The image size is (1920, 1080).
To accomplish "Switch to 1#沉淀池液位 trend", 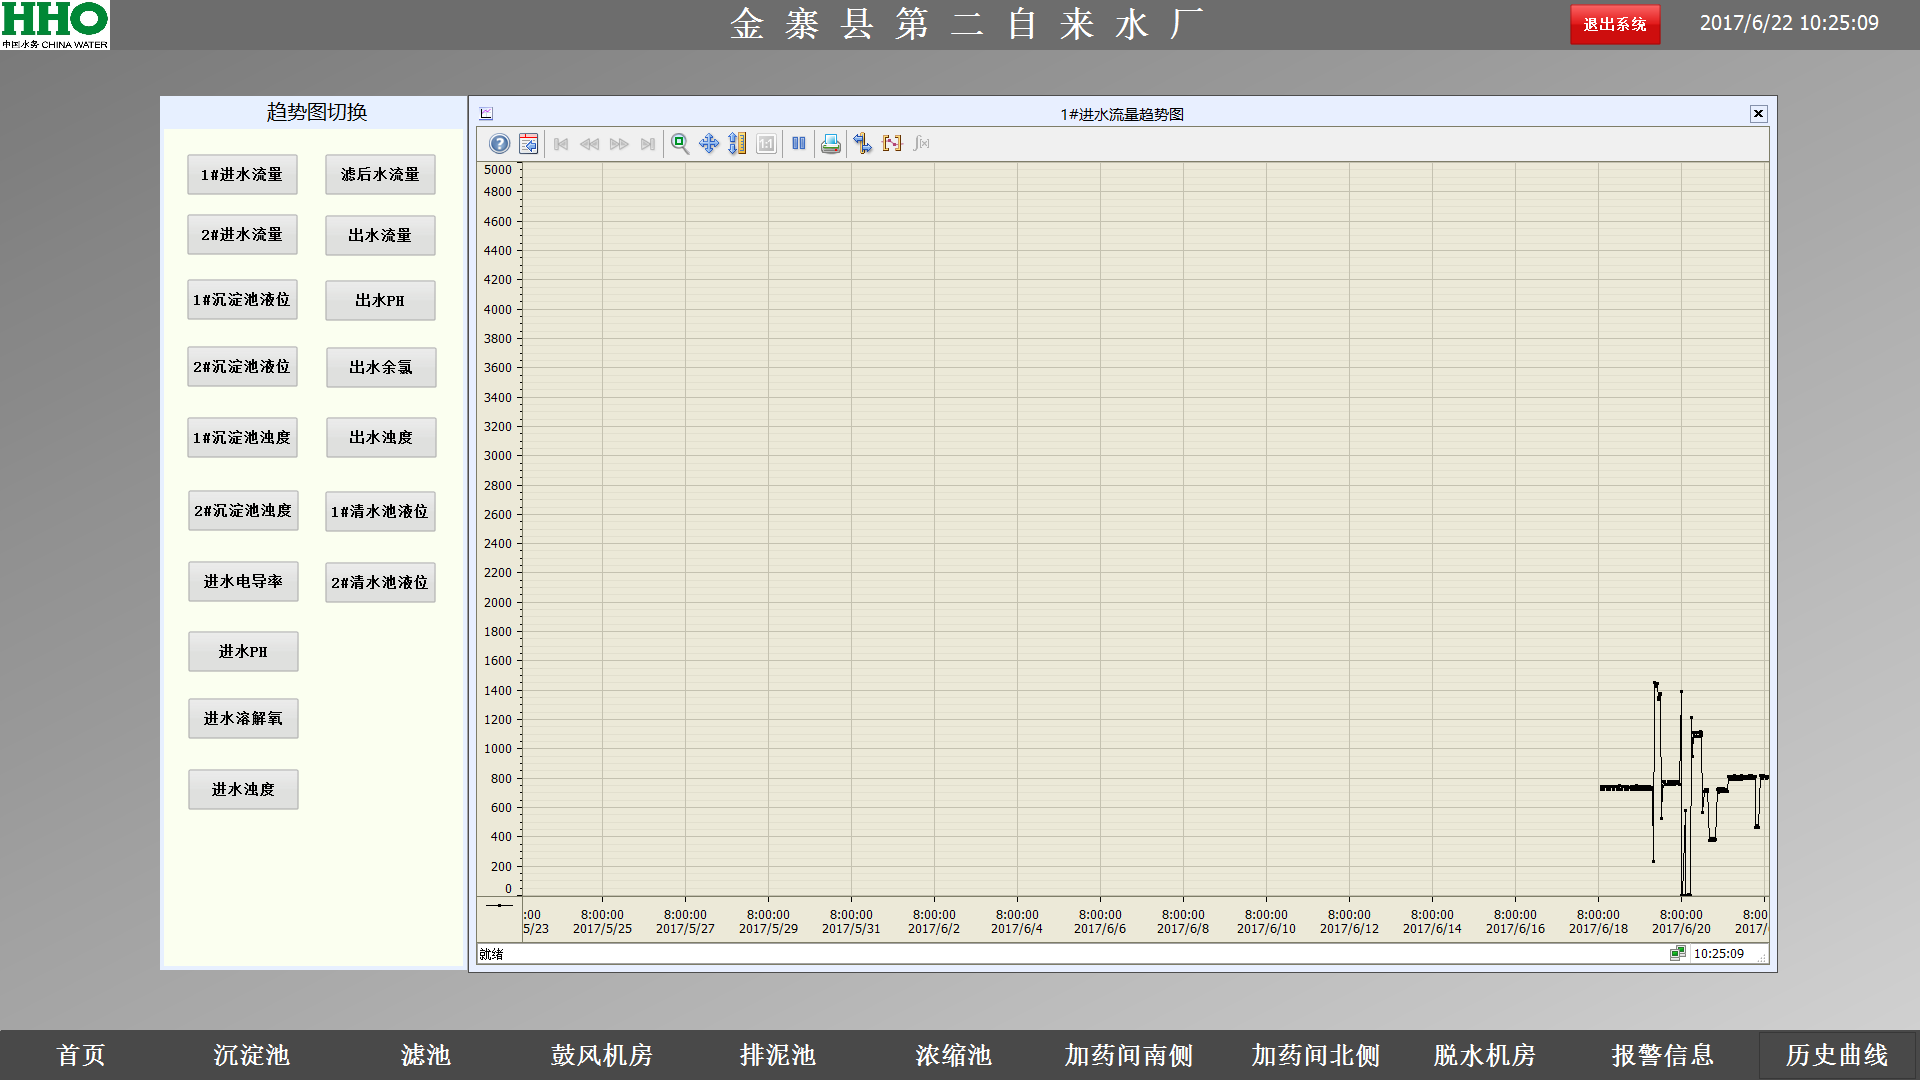I will (242, 299).
